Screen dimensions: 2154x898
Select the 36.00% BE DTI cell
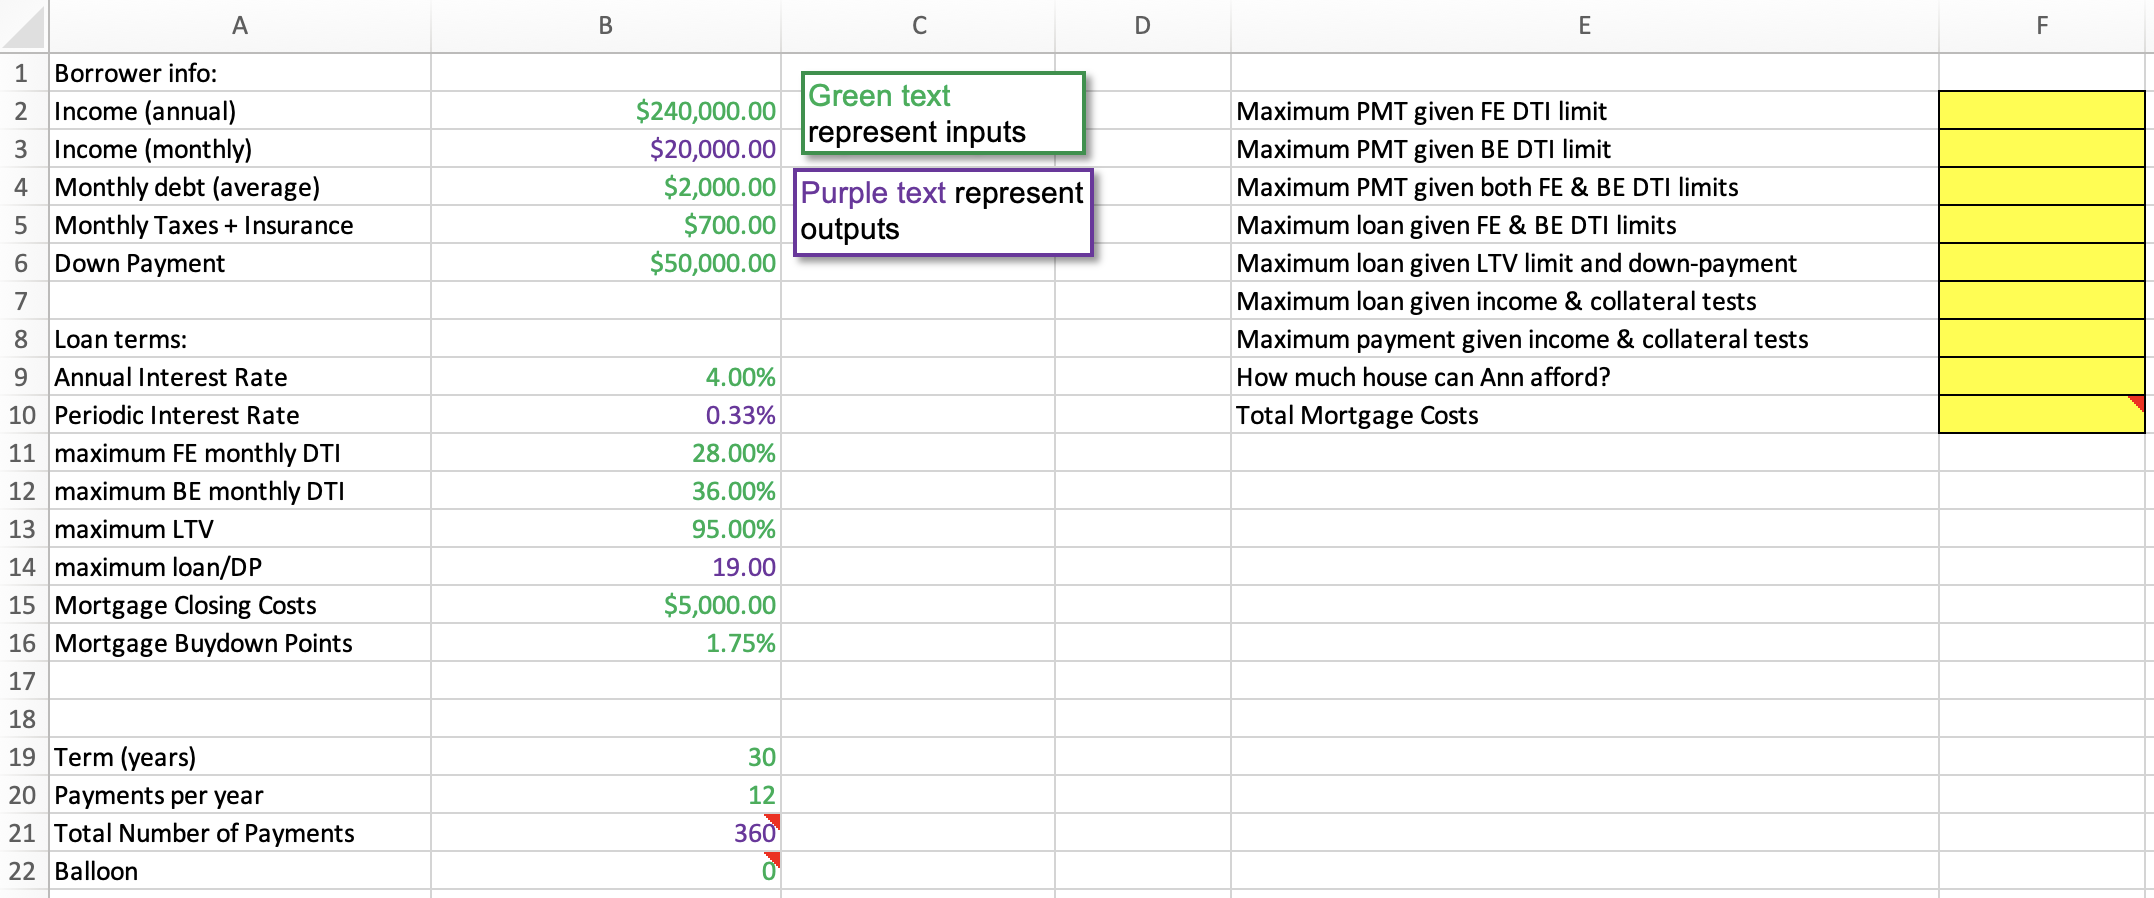point(606,491)
